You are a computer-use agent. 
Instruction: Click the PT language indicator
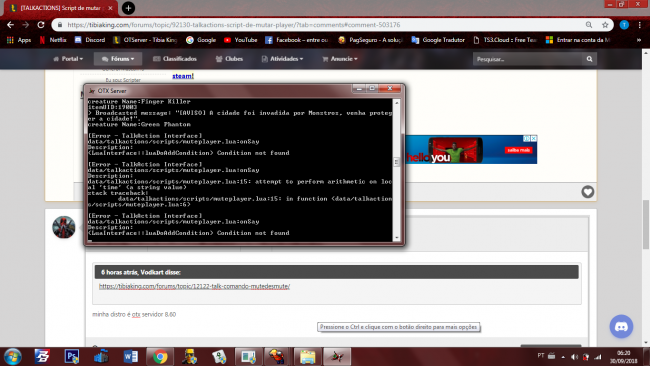point(541,356)
